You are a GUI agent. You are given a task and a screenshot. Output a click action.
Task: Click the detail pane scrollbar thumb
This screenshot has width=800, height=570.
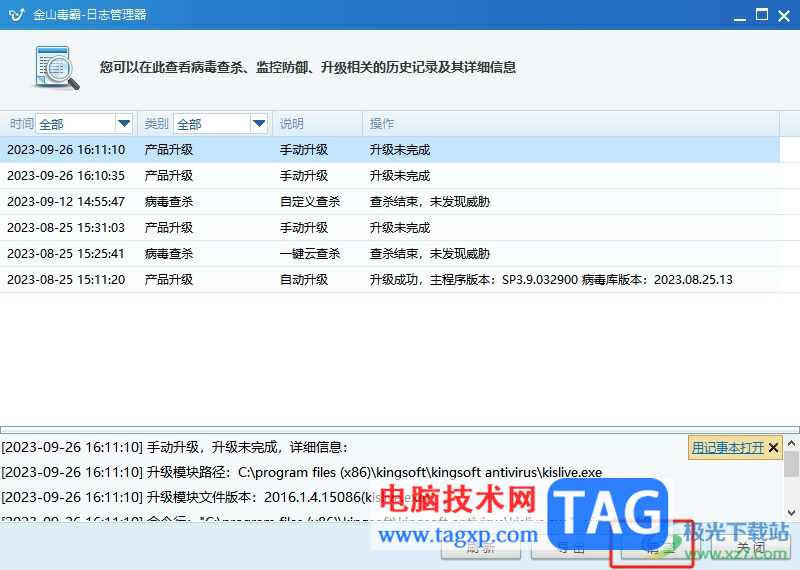[791, 464]
